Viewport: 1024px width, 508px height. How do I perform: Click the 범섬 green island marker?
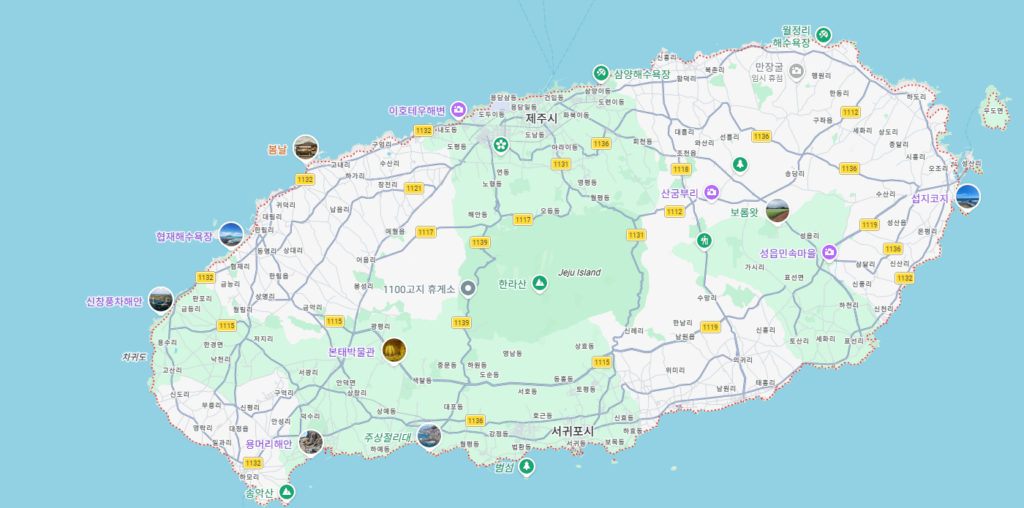(526, 467)
